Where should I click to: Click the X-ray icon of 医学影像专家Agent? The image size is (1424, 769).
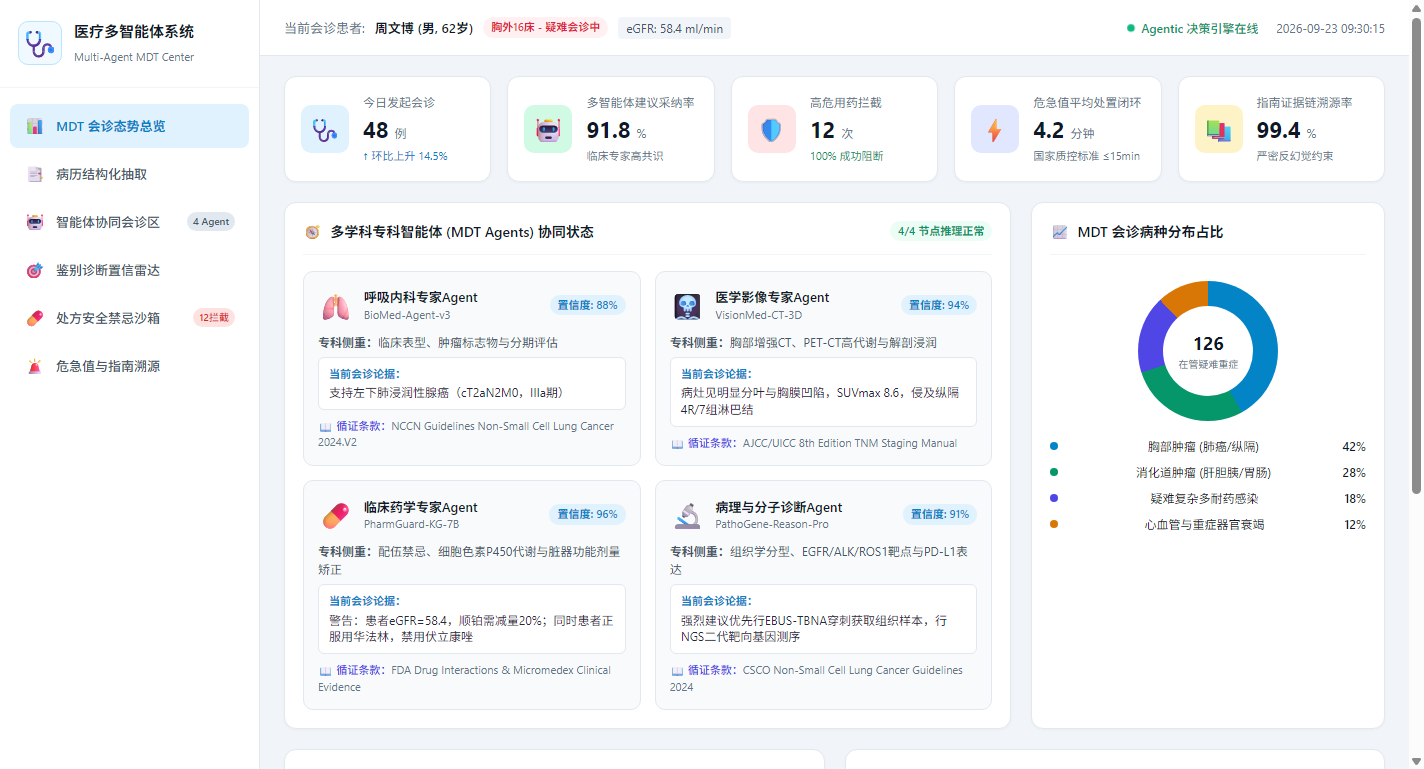tap(687, 306)
